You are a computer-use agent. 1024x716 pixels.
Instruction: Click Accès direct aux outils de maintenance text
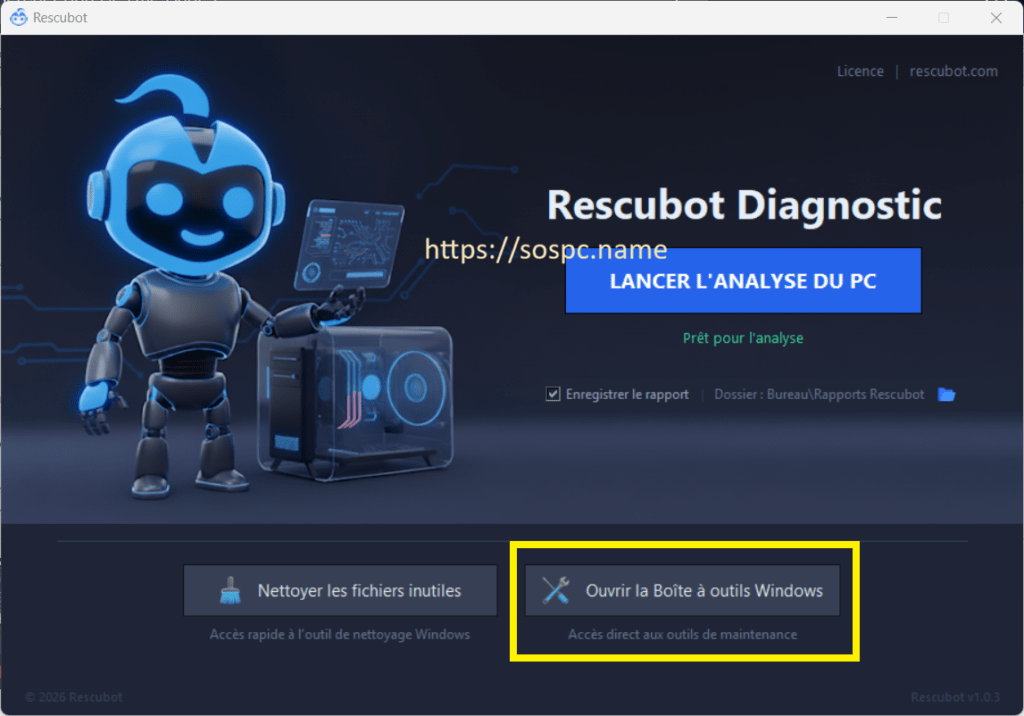[x=682, y=634]
